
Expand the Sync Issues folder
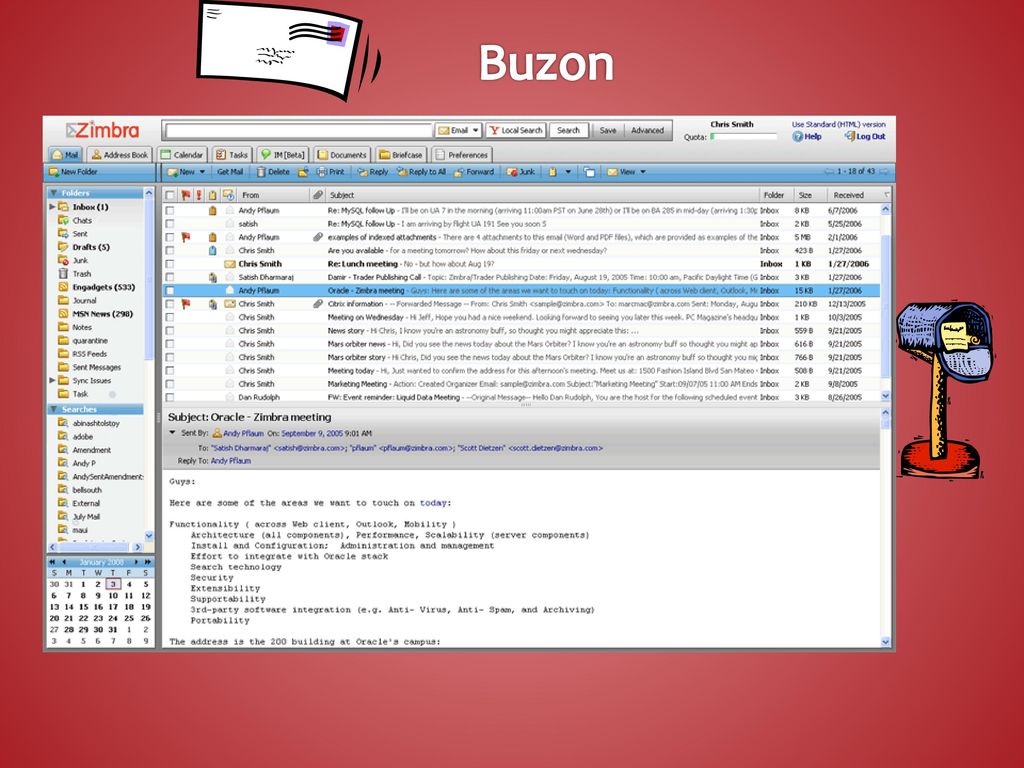click(52, 380)
